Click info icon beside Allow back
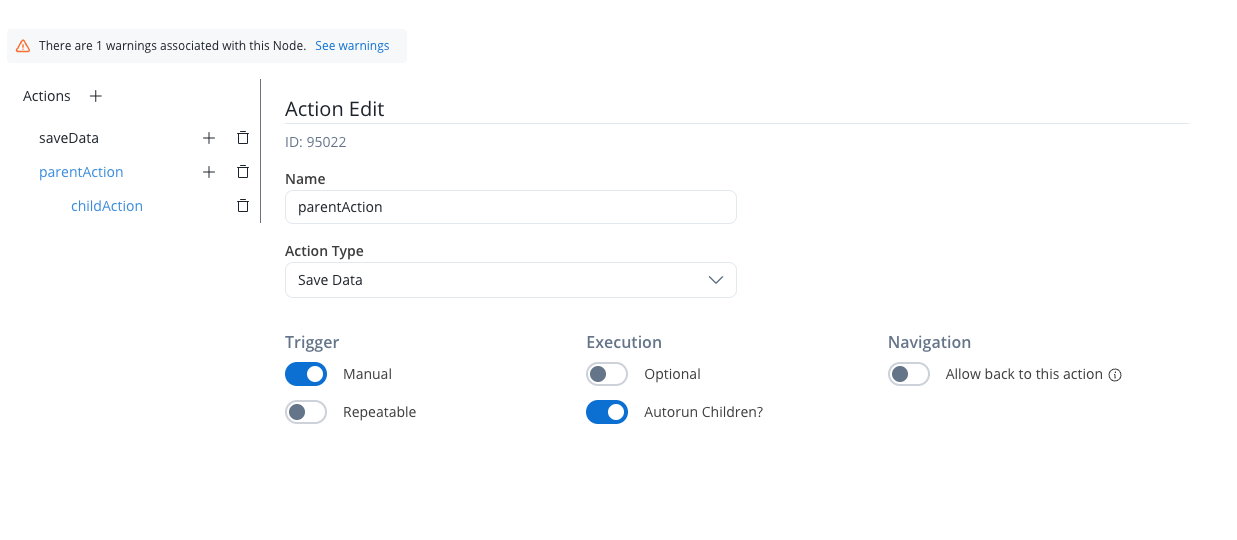The image size is (1237, 540). [1116, 375]
